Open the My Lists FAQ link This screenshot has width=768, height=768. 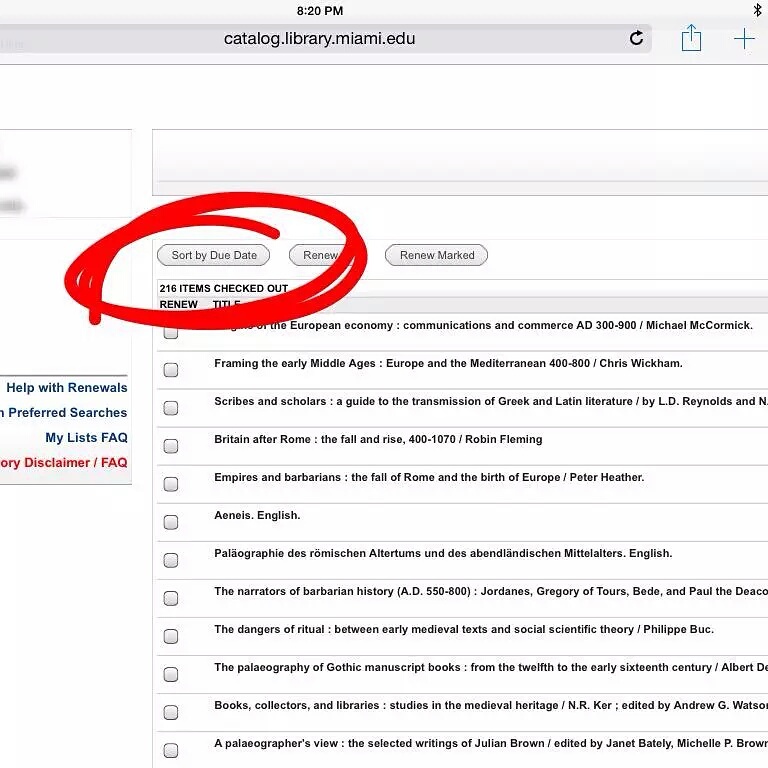(x=86, y=438)
